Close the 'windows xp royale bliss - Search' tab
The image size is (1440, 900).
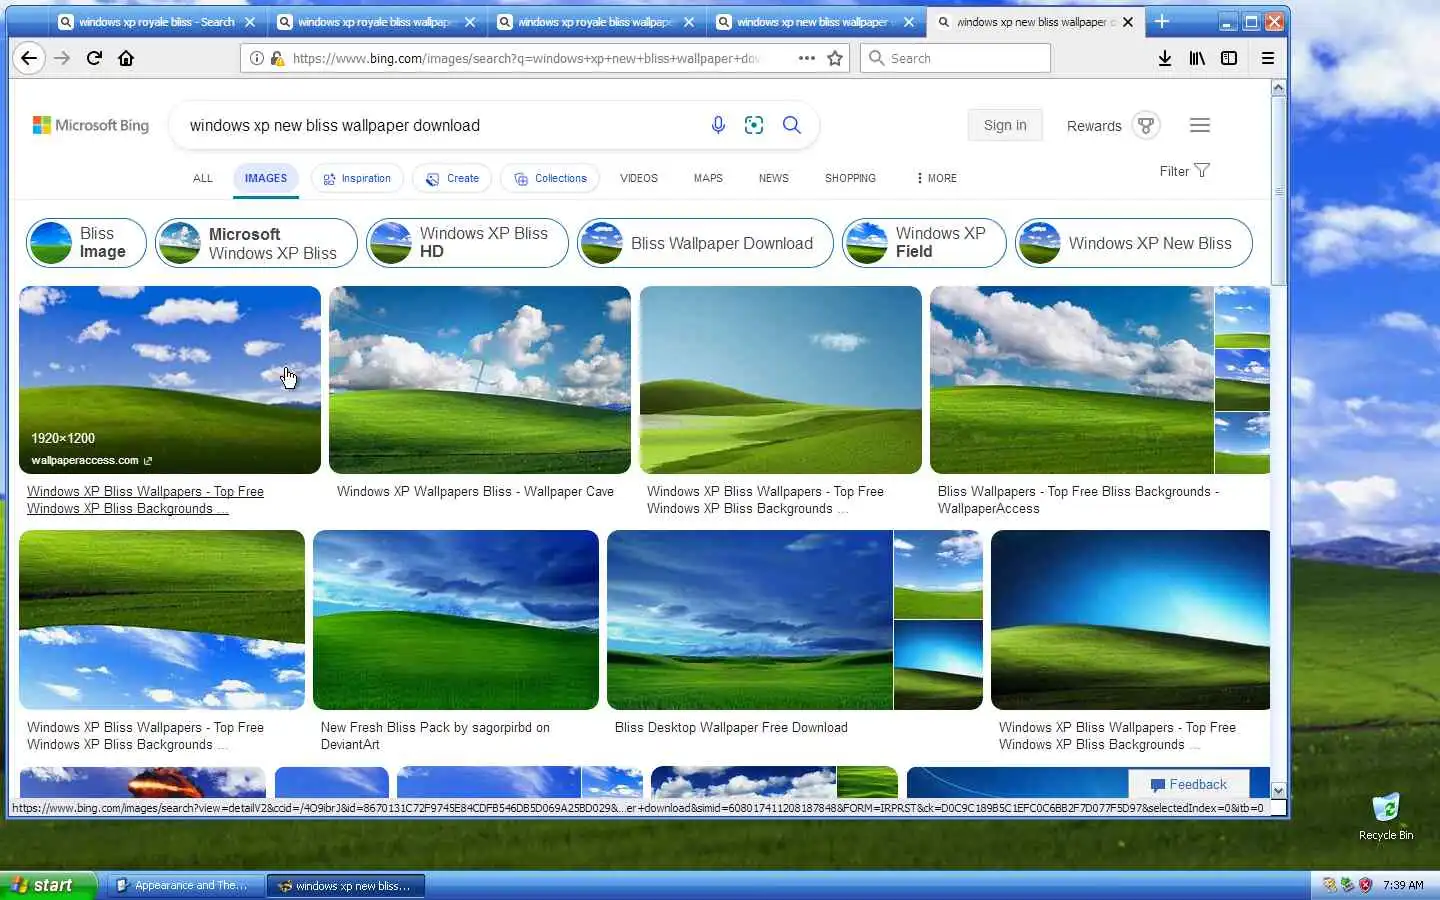(250, 21)
